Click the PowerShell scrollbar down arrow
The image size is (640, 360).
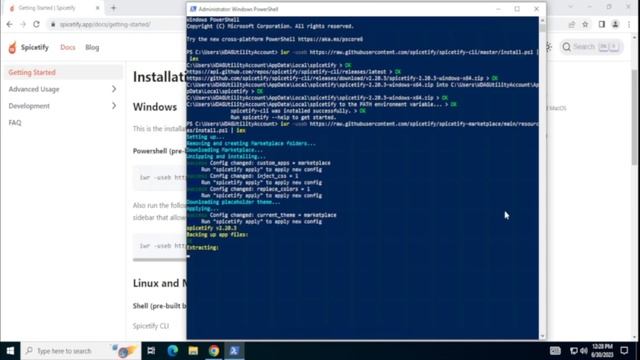pyautogui.click(x=542, y=336)
